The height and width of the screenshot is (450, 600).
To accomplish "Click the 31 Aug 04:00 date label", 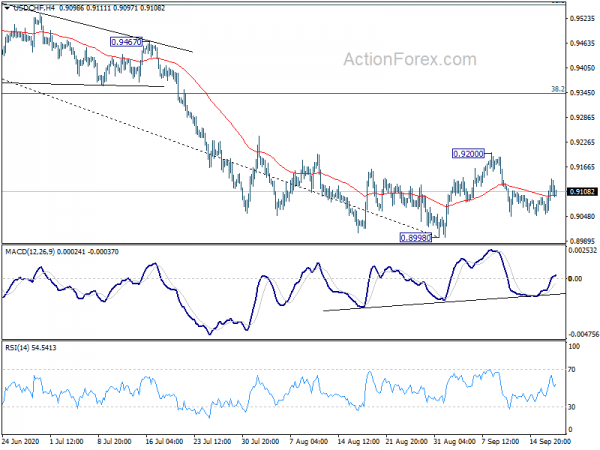I will pos(454,441).
